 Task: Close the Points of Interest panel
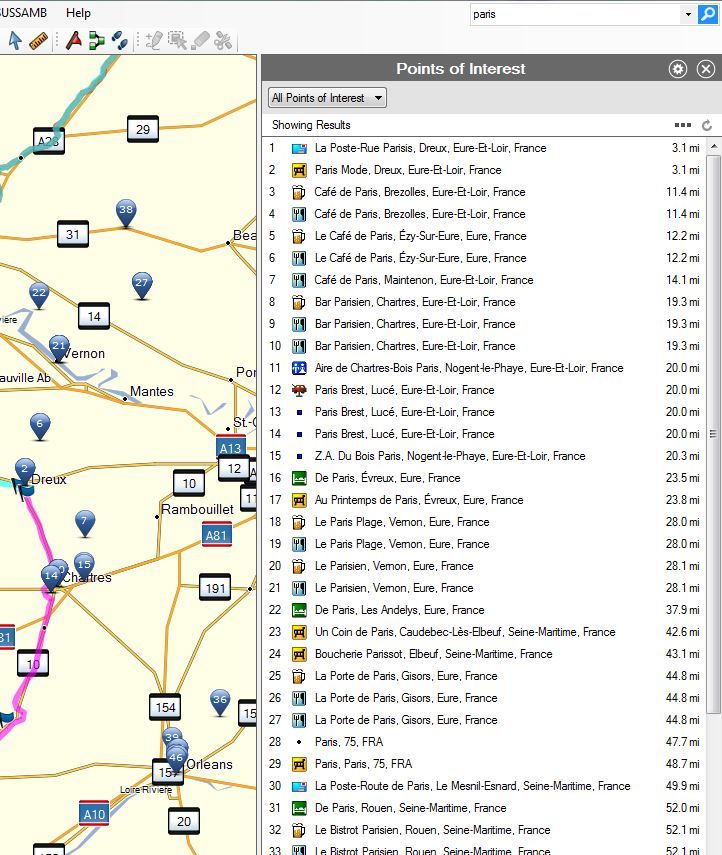click(x=706, y=69)
